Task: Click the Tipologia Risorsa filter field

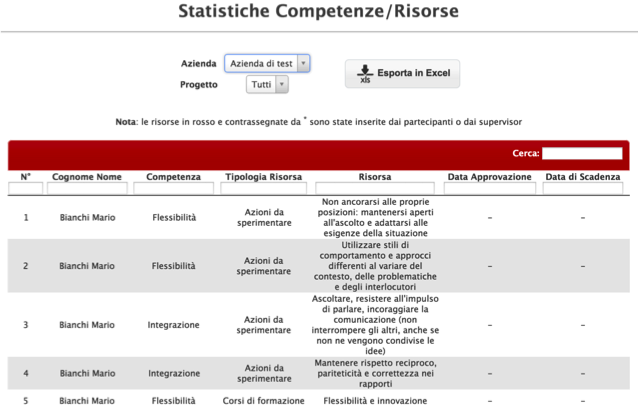Action: pos(264,188)
